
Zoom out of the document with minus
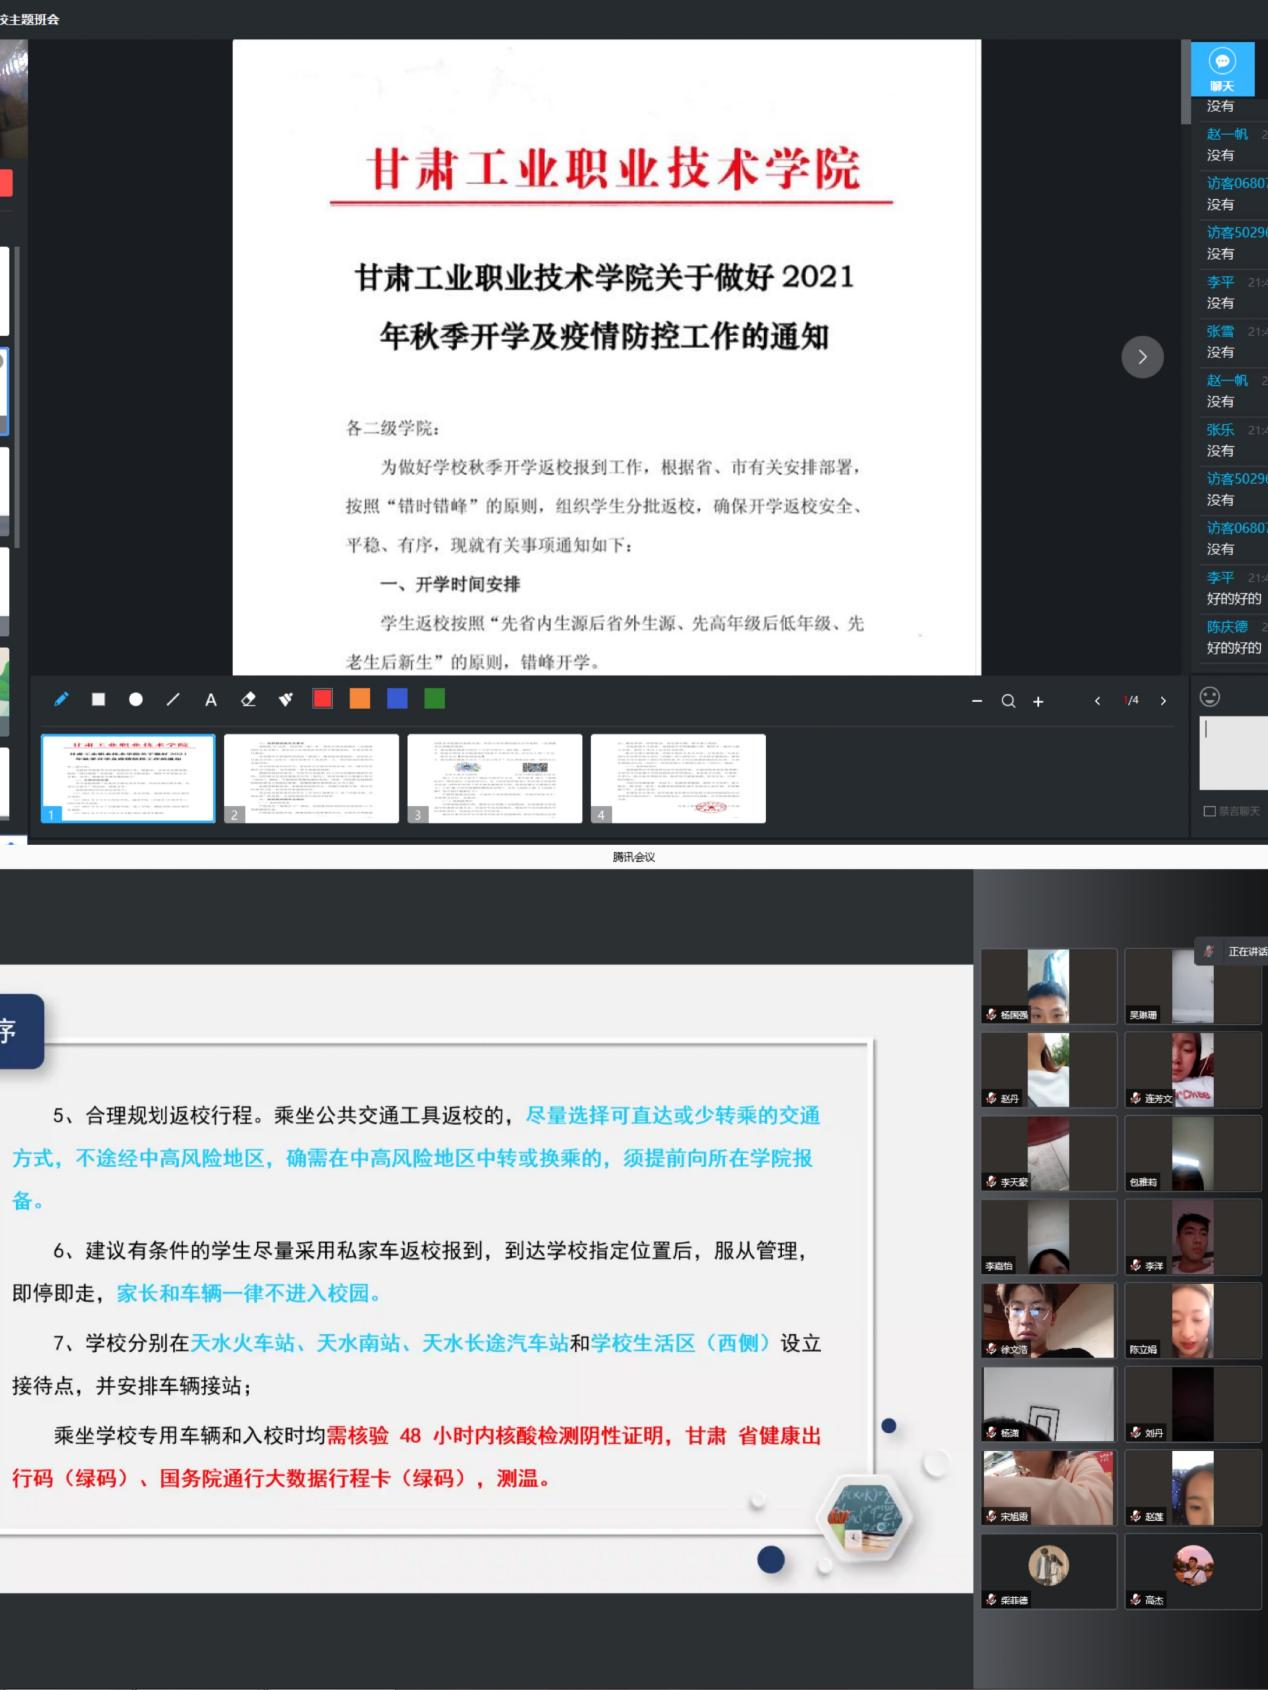[977, 701]
